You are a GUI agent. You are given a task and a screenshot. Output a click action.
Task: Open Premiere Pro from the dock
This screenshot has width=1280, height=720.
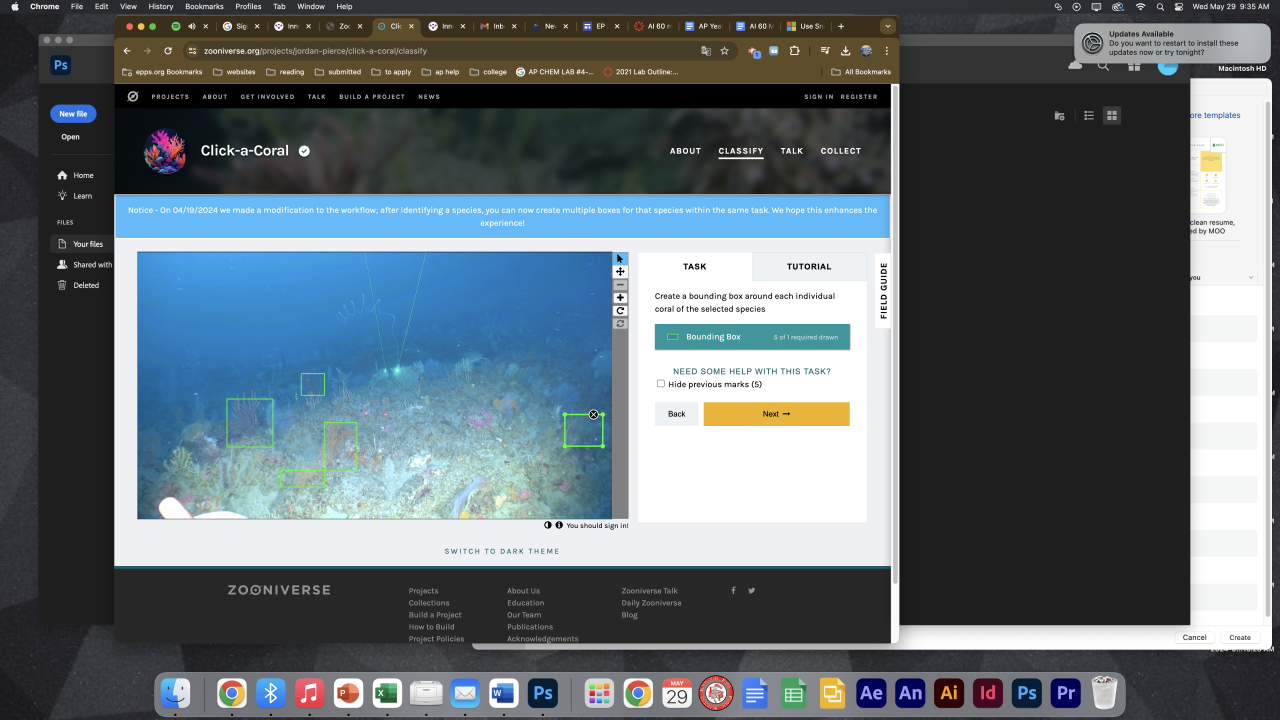pyautogui.click(x=1066, y=693)
